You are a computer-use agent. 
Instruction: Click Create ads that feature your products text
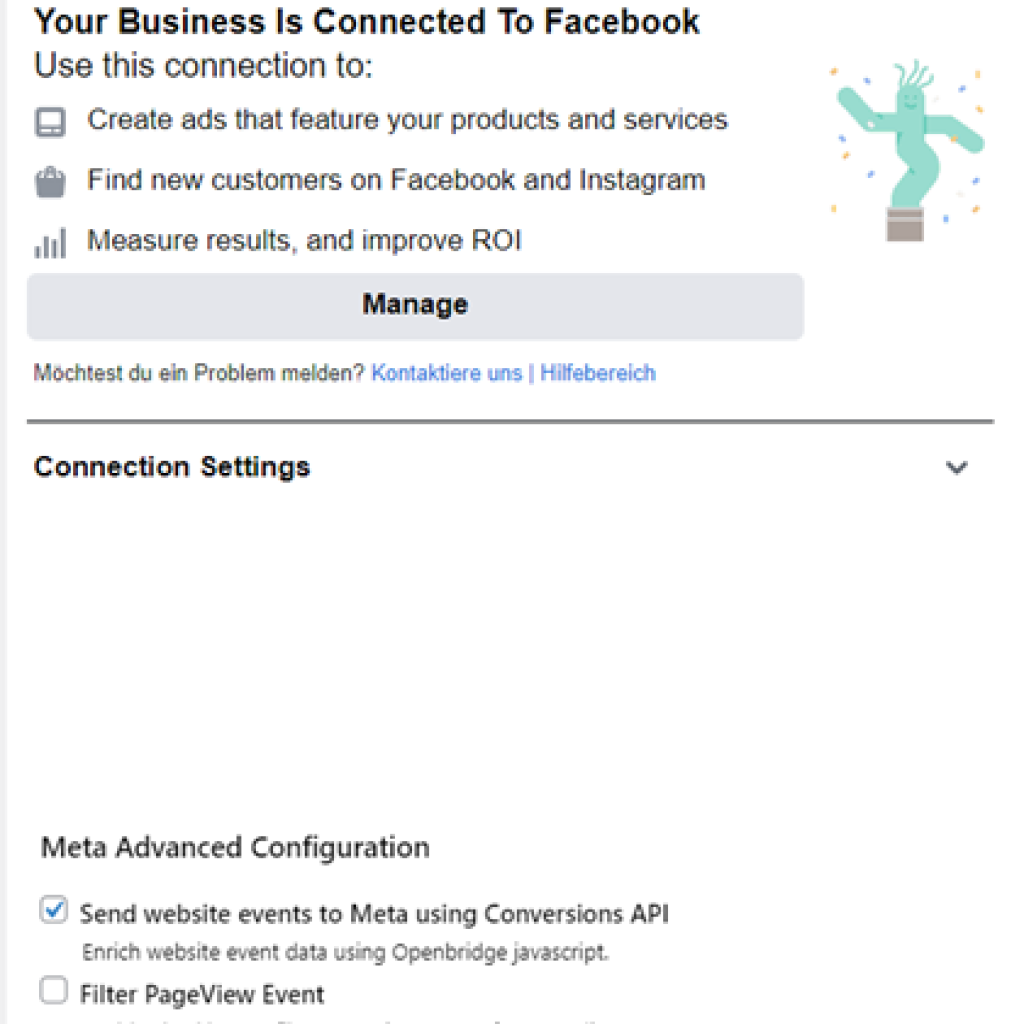point(408,120)
